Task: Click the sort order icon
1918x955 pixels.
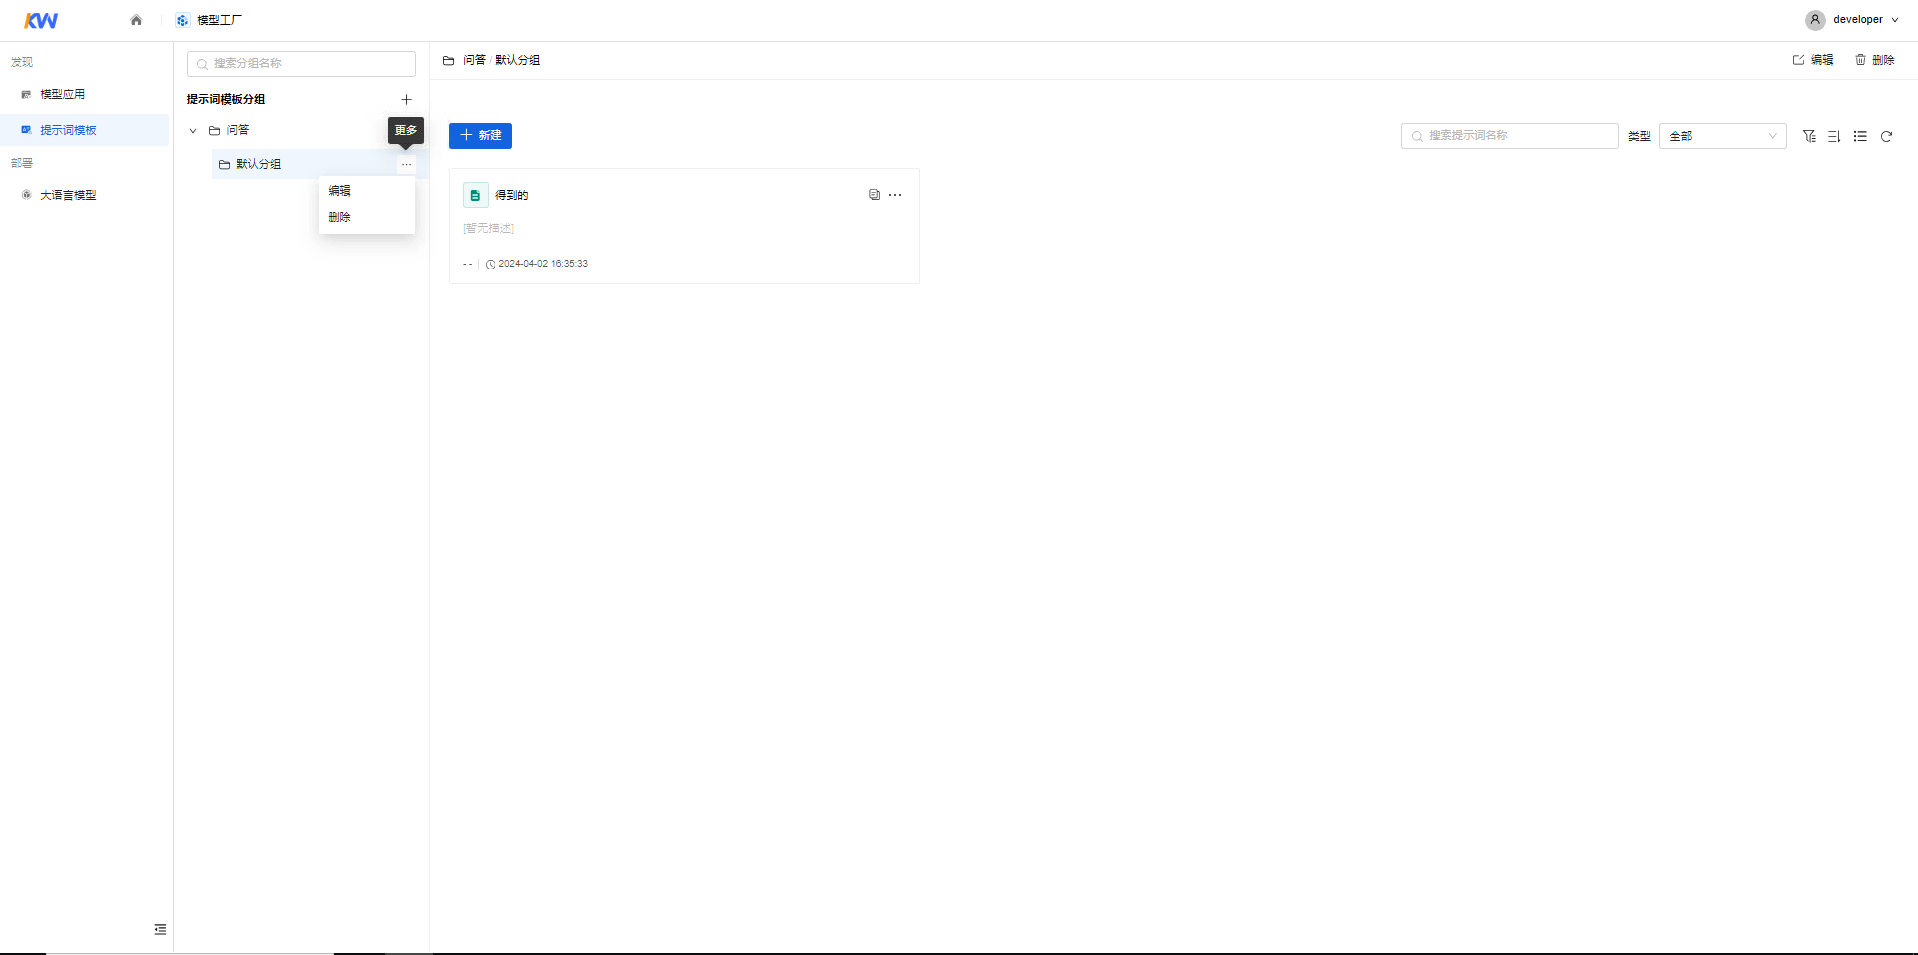Action: [x=1834, y=136]
